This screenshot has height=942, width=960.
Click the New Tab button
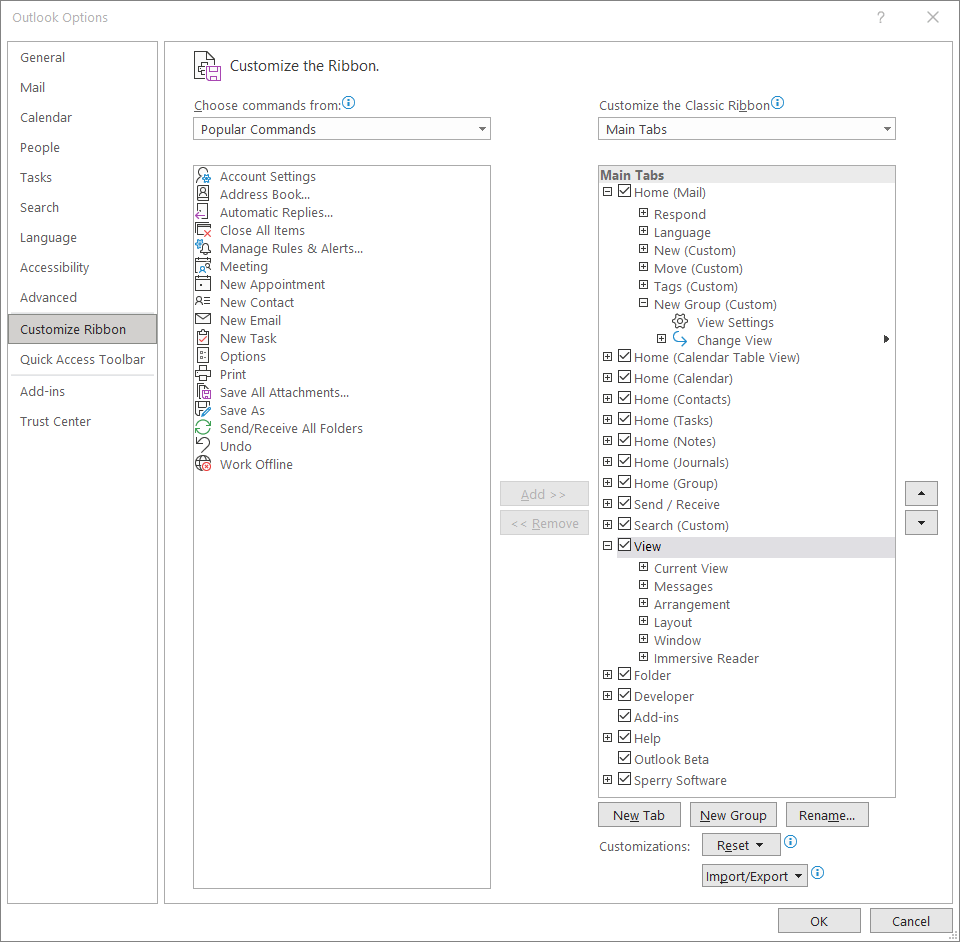[639, 815]
